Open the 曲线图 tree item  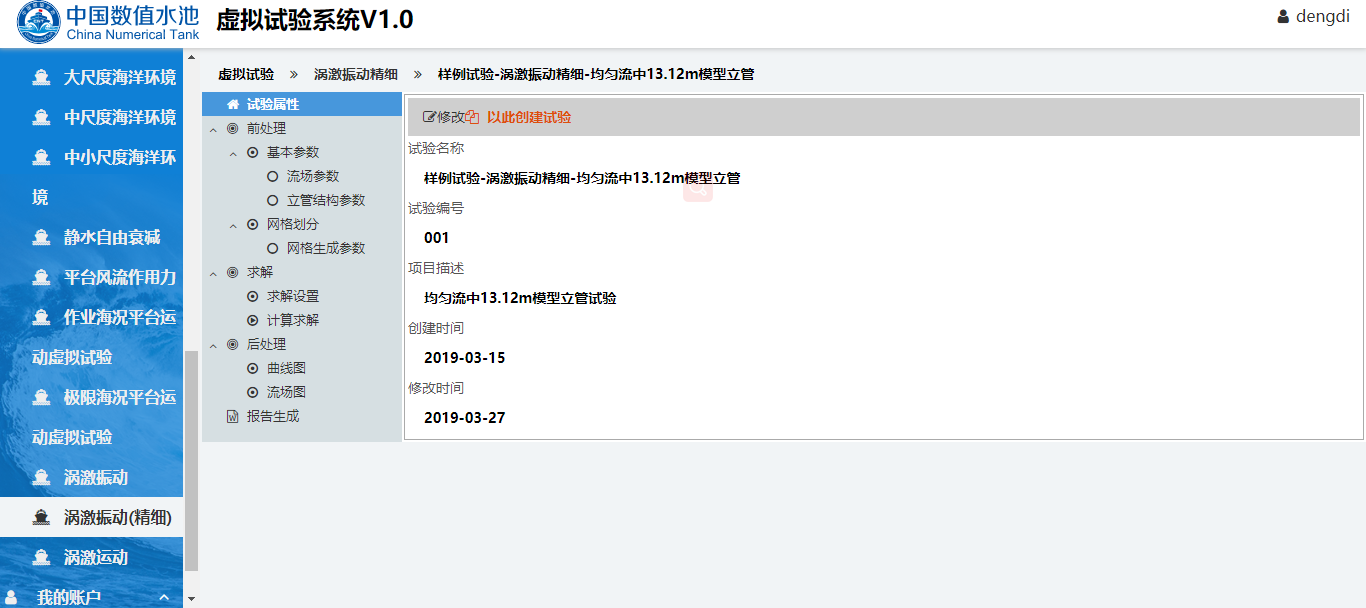286,368
